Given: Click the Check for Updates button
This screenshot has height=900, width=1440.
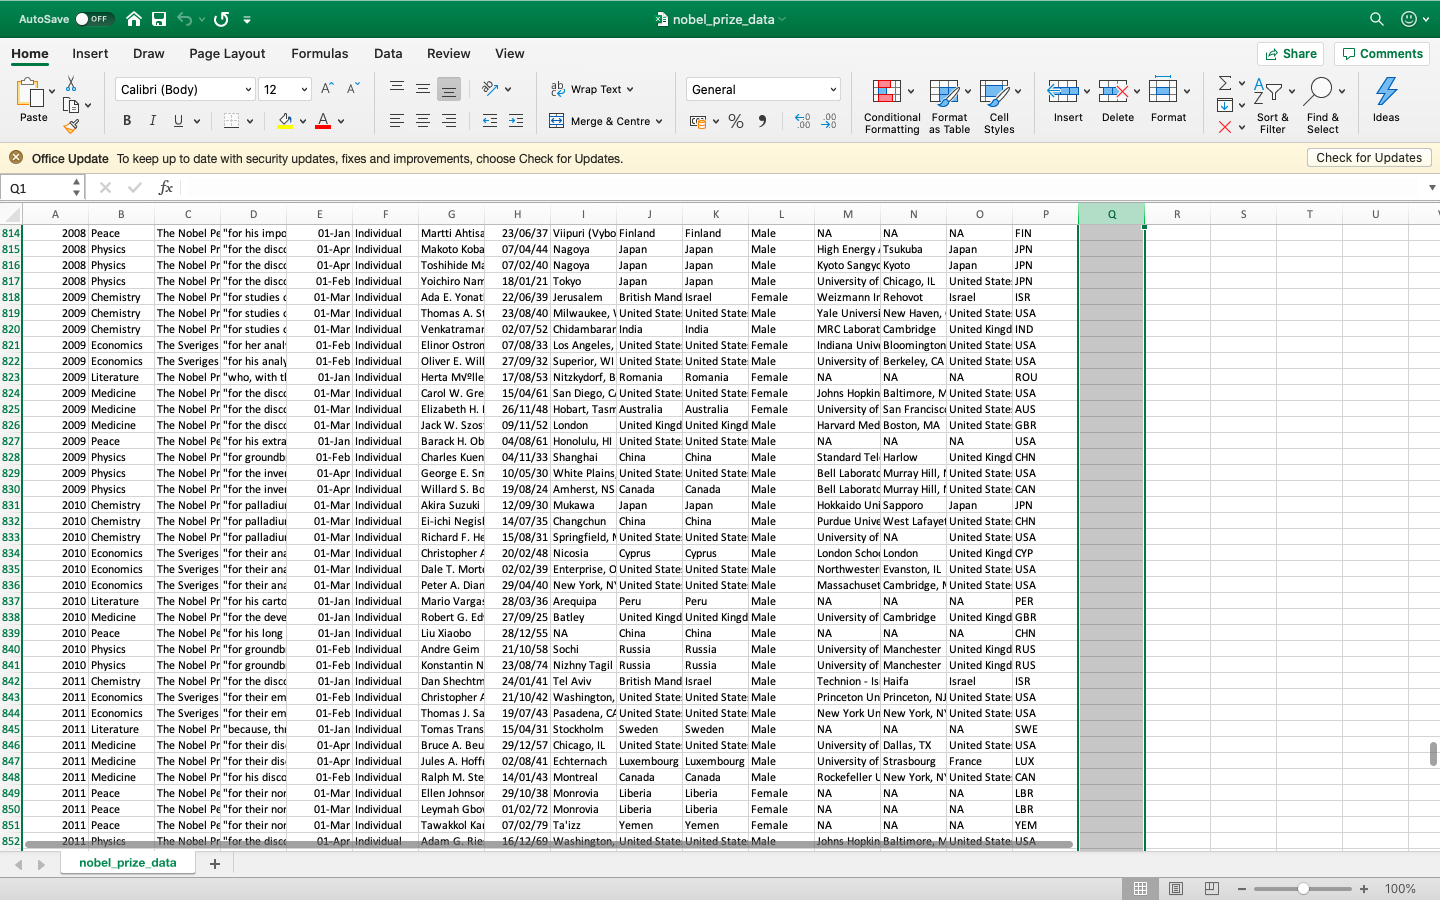Looking at the screenshot, I should point(1368,157).
